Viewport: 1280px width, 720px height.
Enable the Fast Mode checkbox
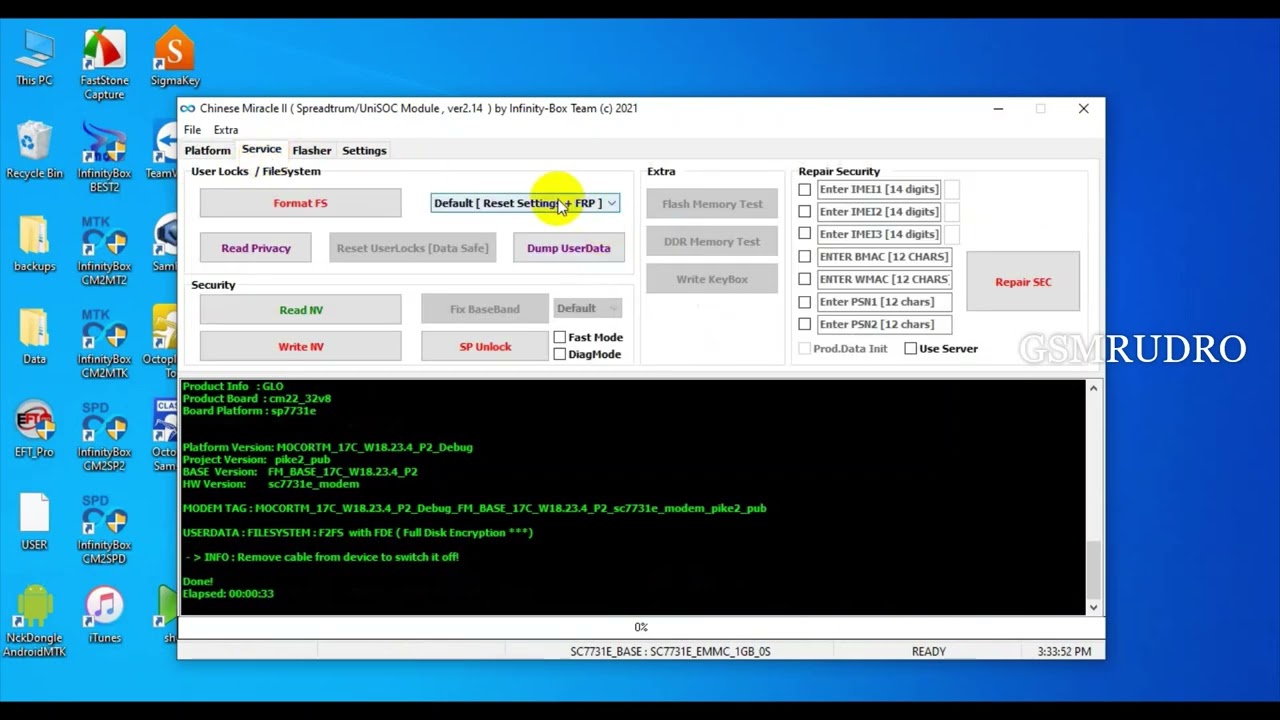pyautogui.click(x=560, y=337)
